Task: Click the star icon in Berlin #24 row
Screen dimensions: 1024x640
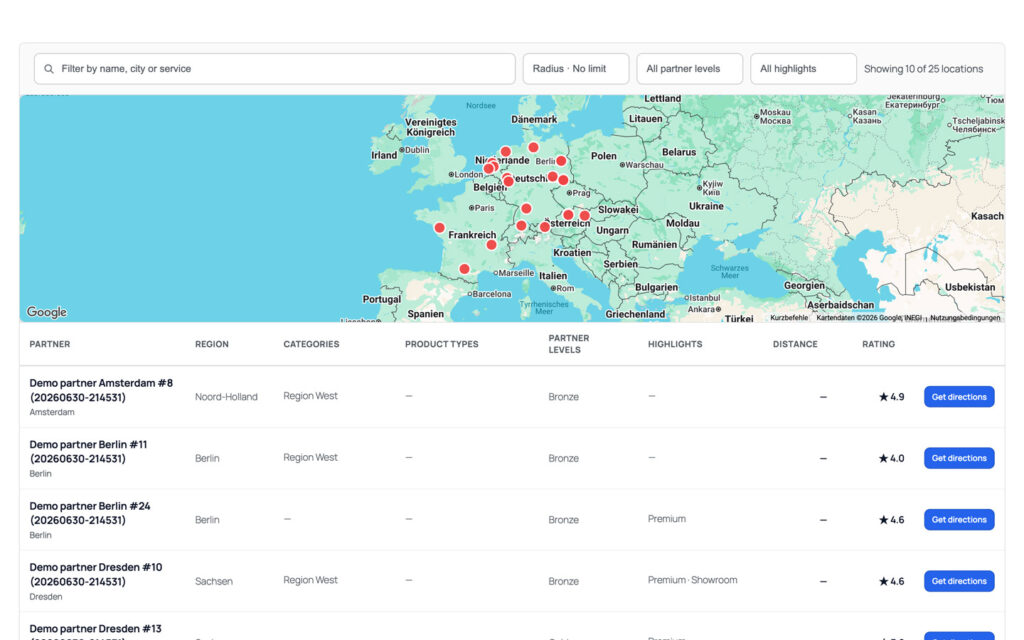Action: (884, 519)
